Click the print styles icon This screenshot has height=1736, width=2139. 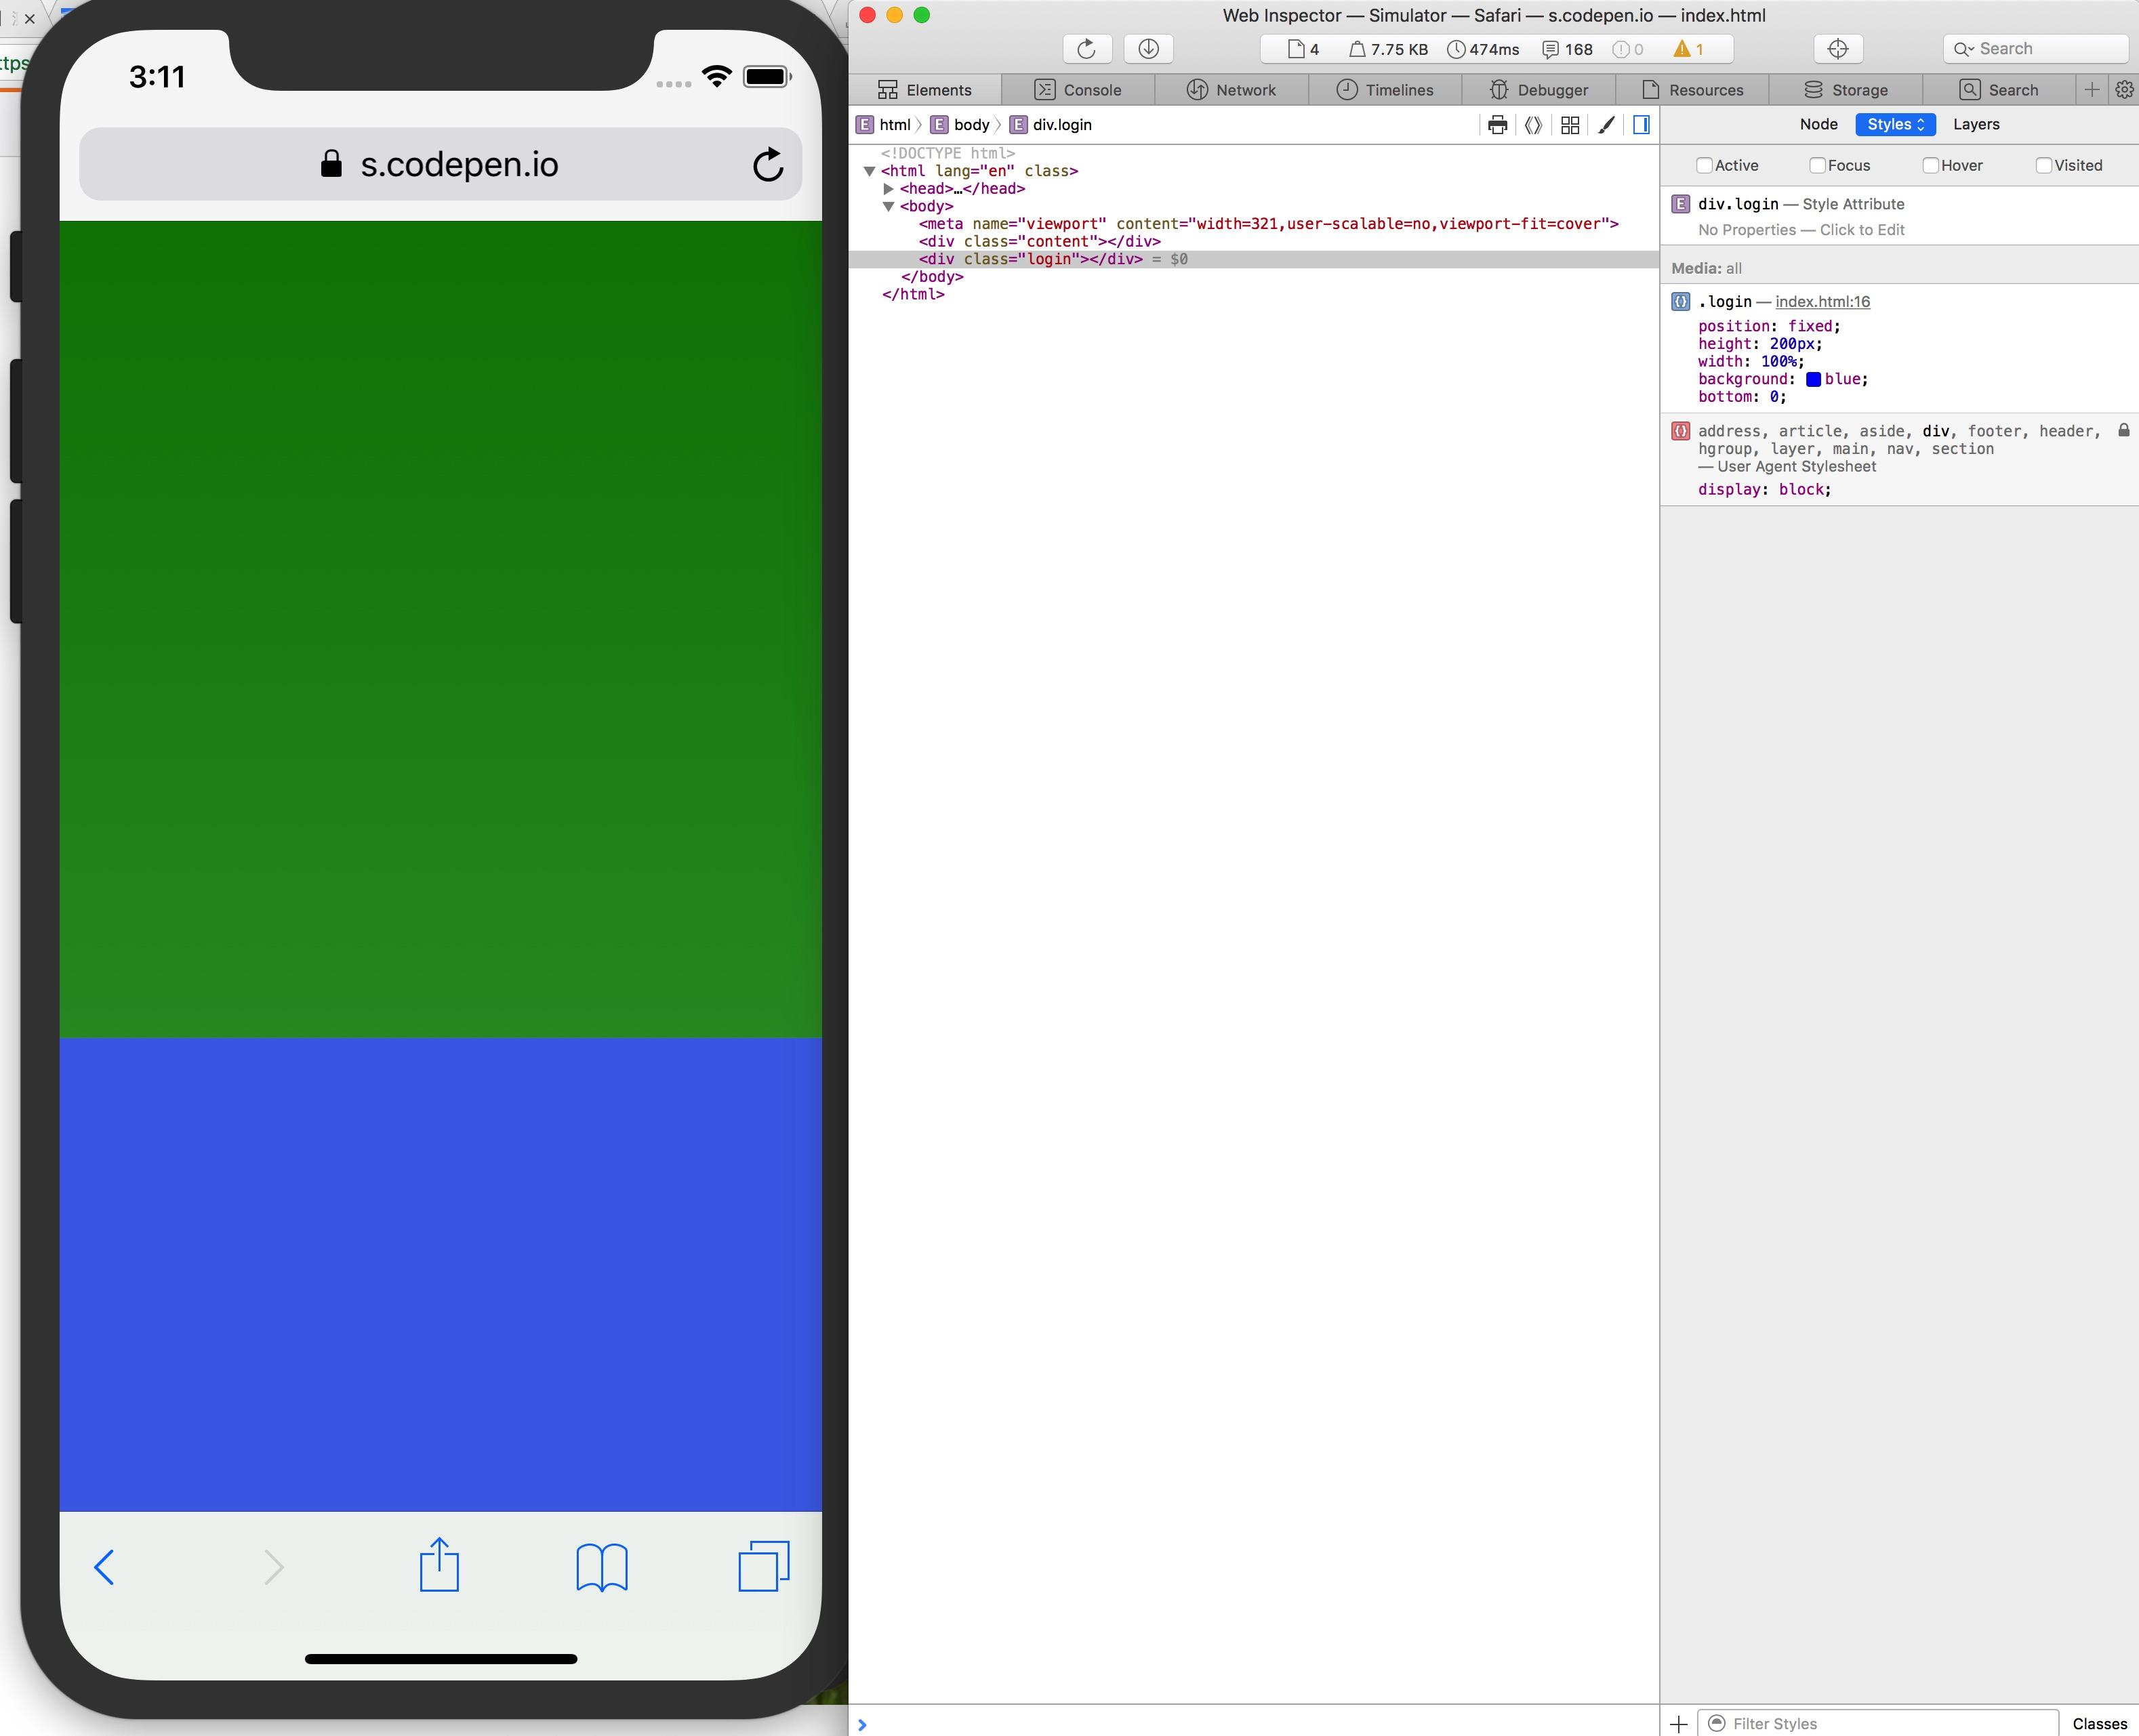click(1497, 125)
